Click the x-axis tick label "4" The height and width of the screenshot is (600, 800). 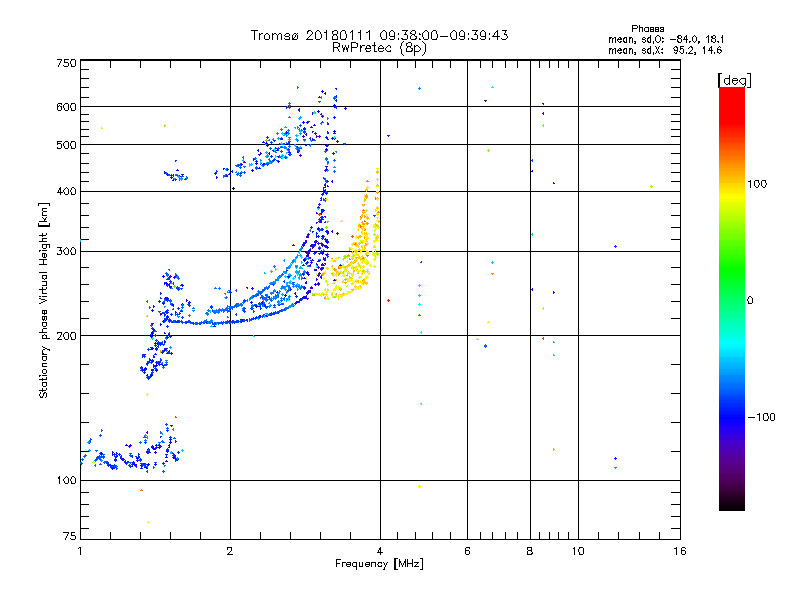(x=380, y=551)
